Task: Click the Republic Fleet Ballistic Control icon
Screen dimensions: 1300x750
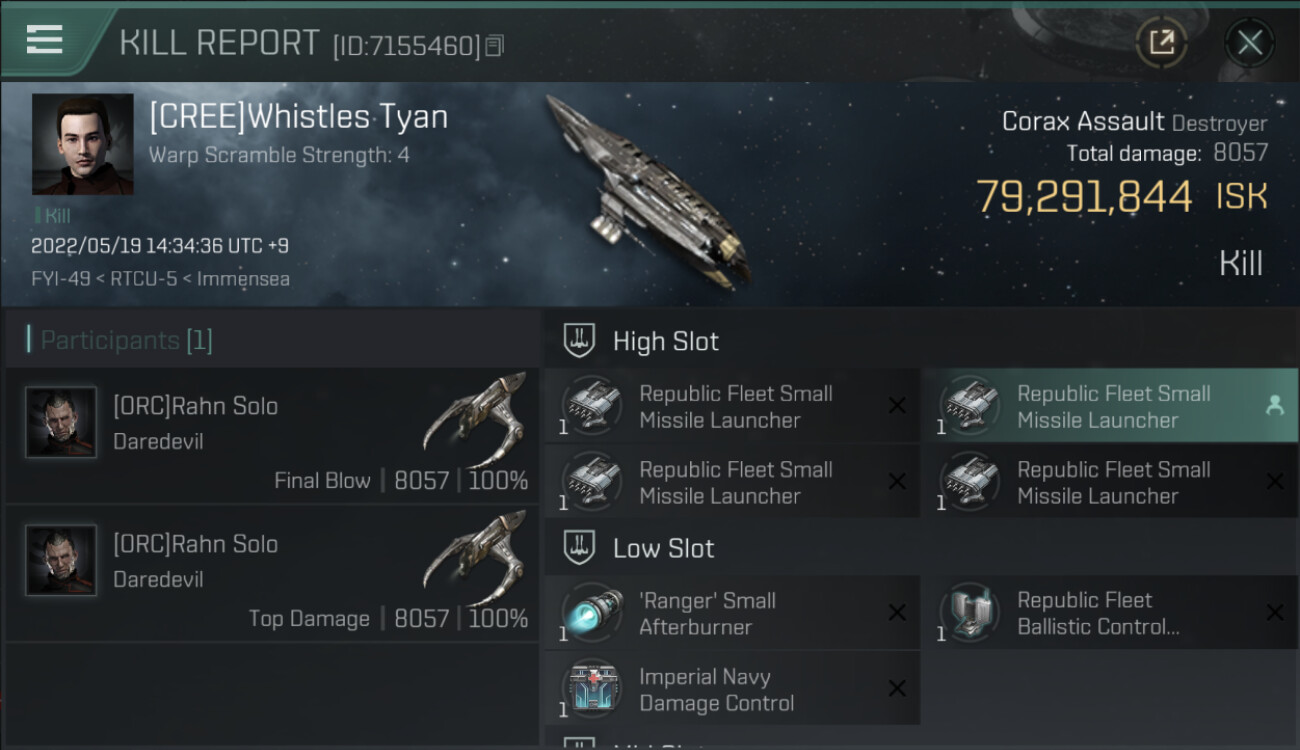Action: (x=969, y=612)
